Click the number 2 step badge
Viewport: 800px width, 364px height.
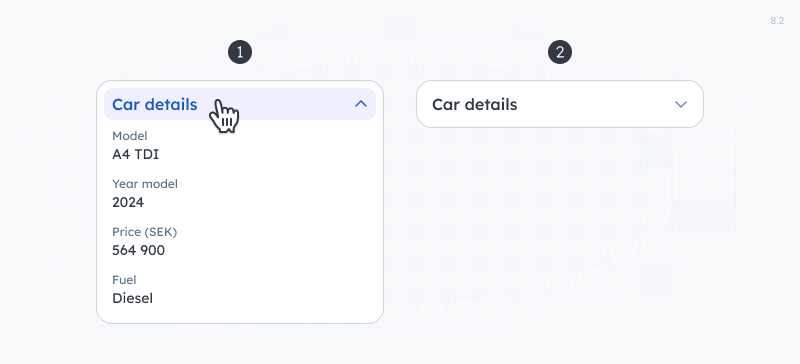(x=560, y=53)
